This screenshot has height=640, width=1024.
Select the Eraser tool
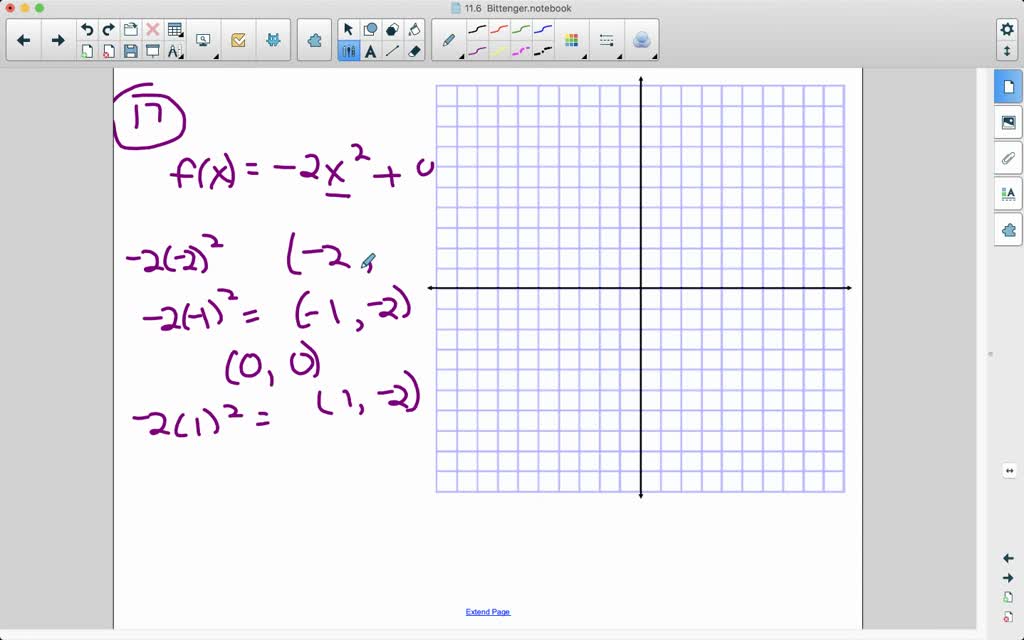[415, 51]
